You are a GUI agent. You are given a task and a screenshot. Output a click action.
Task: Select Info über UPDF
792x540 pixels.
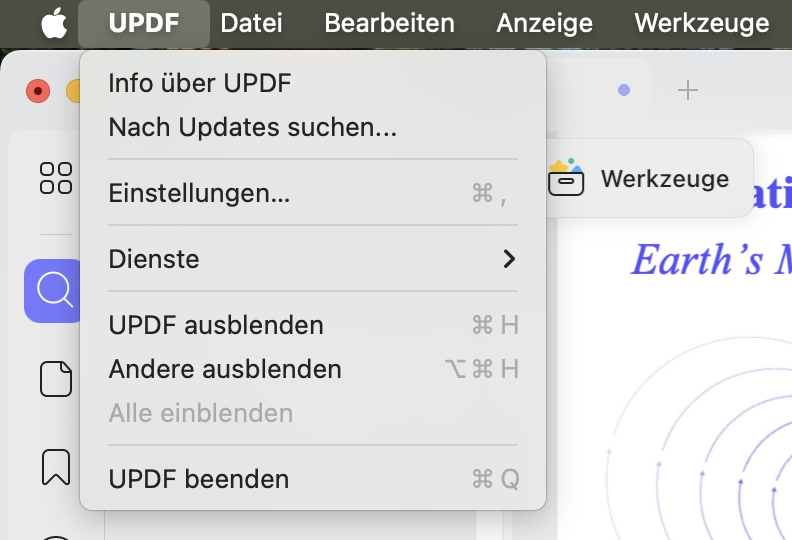(x=313, y=83)
